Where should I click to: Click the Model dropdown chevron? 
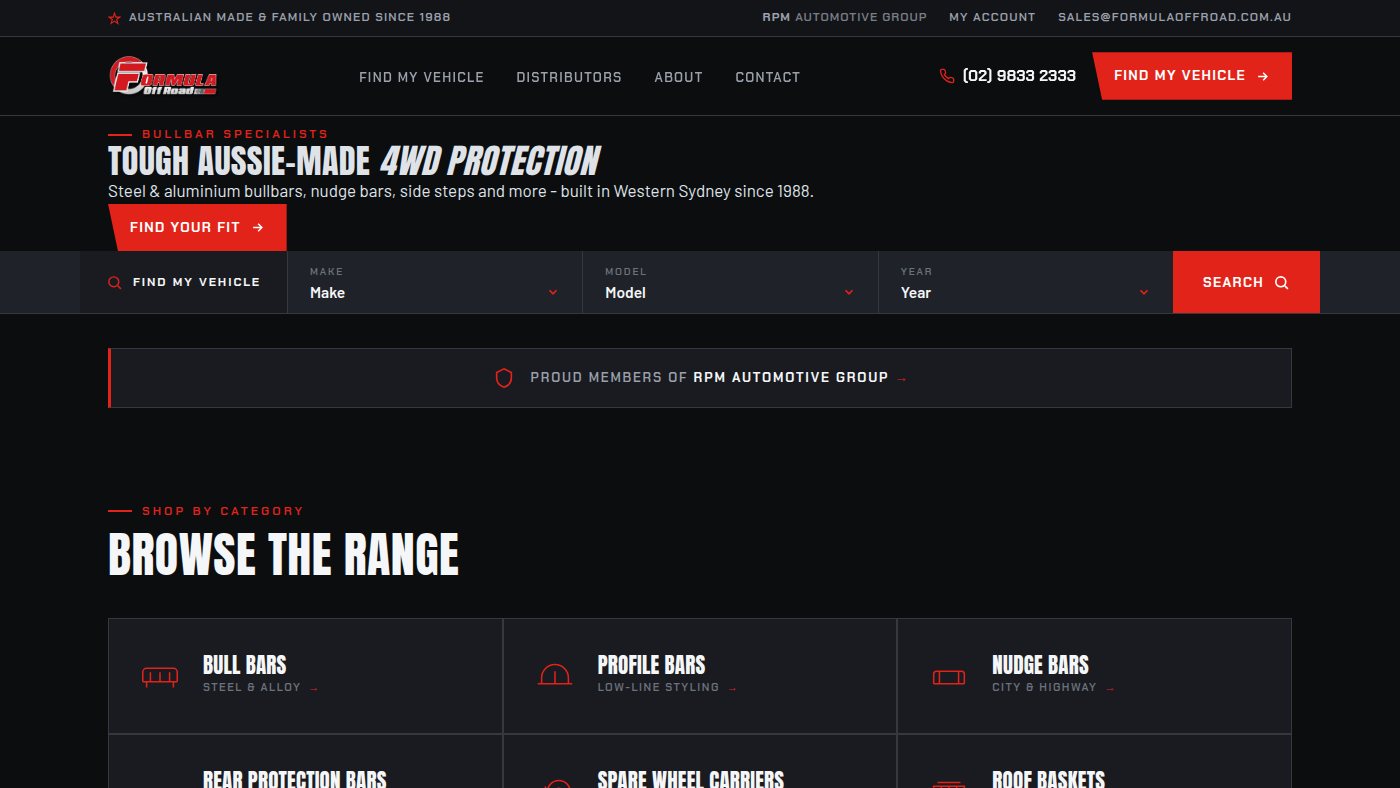pyautogui.click(x=849, y=293)
